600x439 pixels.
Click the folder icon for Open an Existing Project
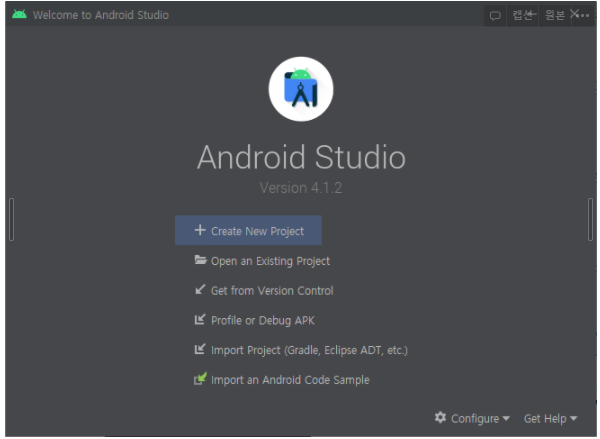click(200, 260)
